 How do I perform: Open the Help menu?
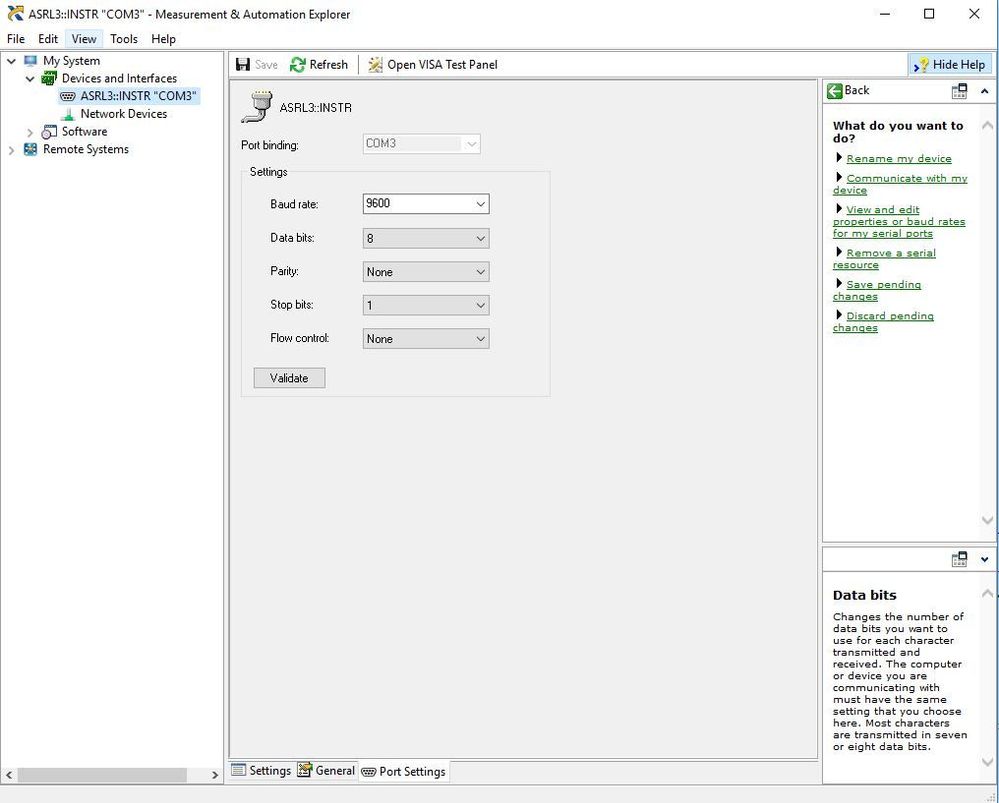pos(163,39)
